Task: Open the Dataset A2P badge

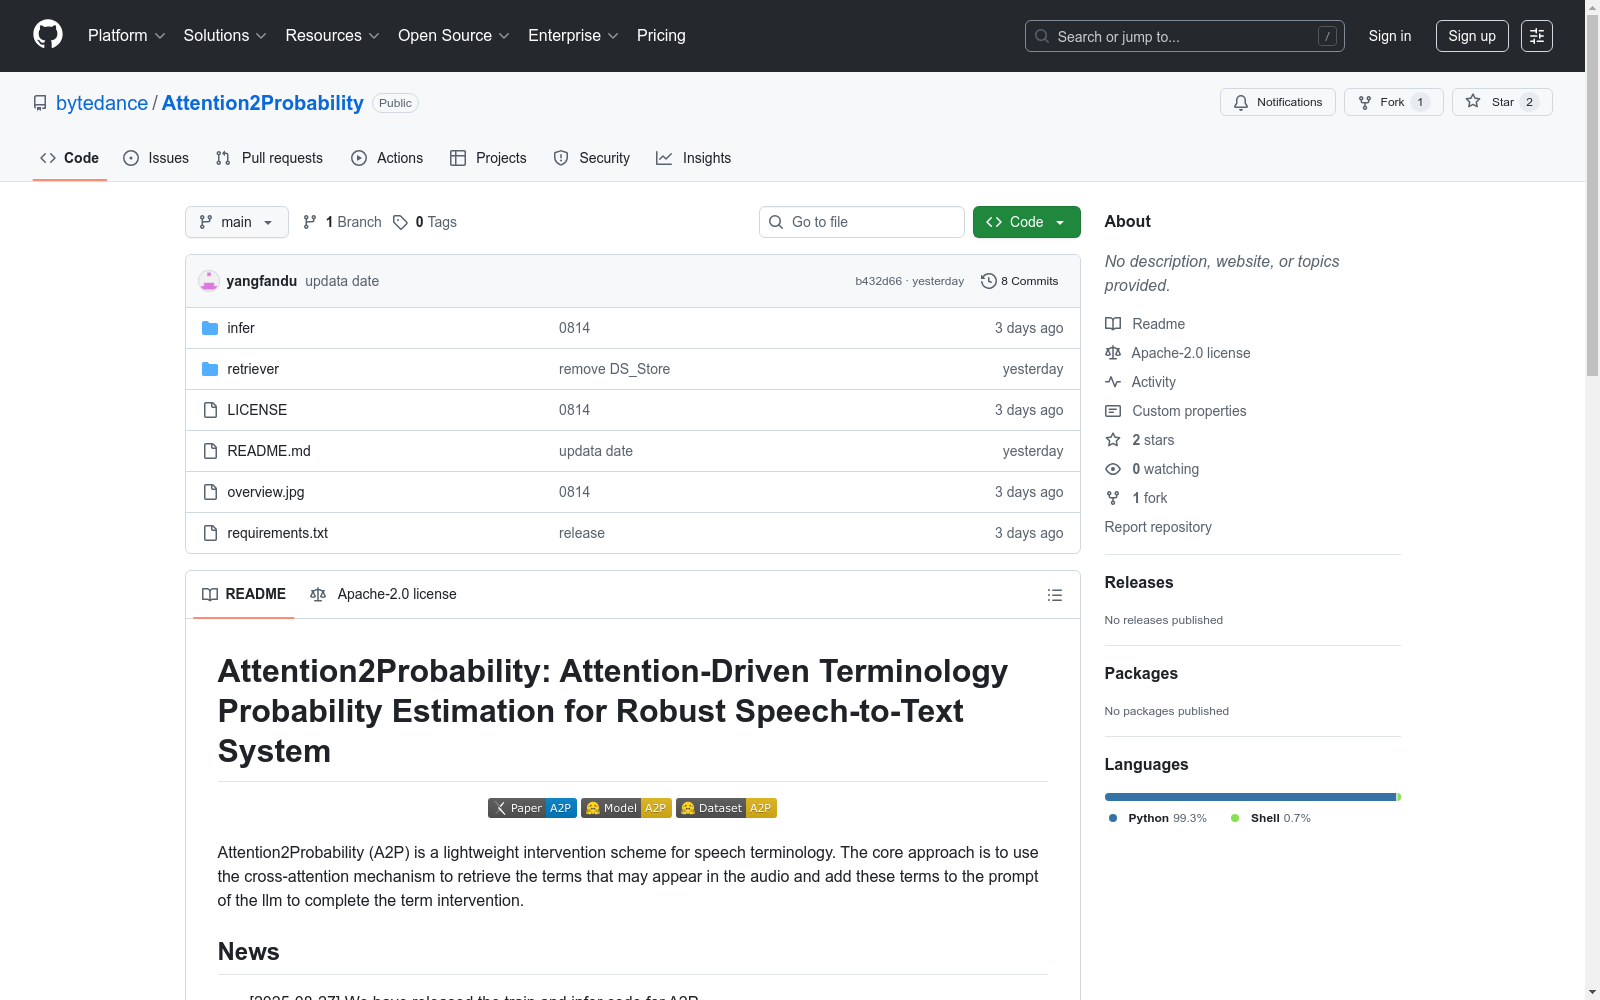Action: click(726, 808)
